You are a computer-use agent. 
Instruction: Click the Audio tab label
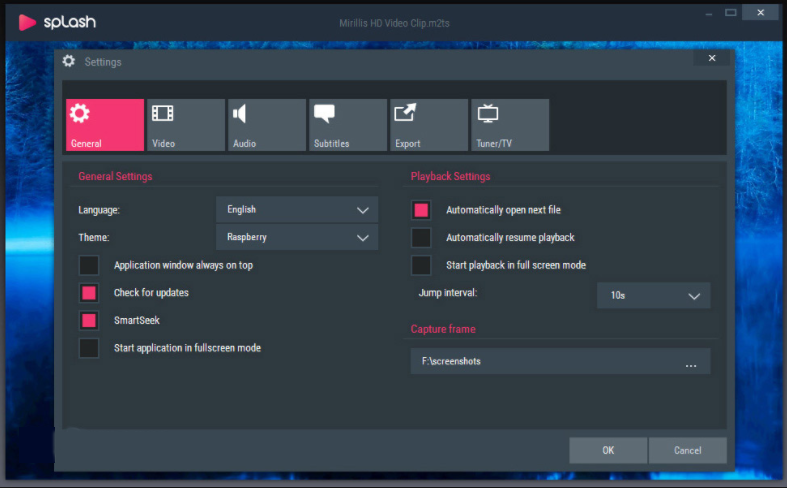tap(244, 144)
